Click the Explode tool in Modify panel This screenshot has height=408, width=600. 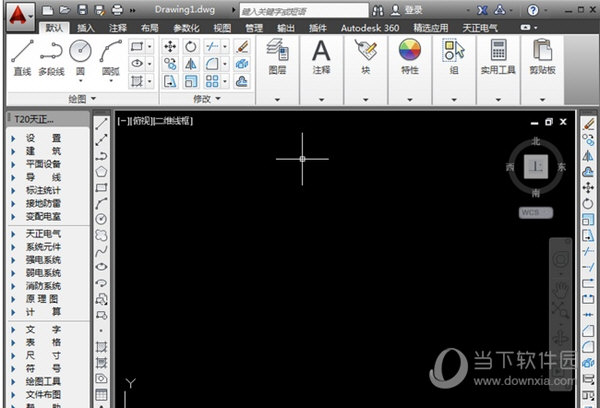(x=242, y=64)
